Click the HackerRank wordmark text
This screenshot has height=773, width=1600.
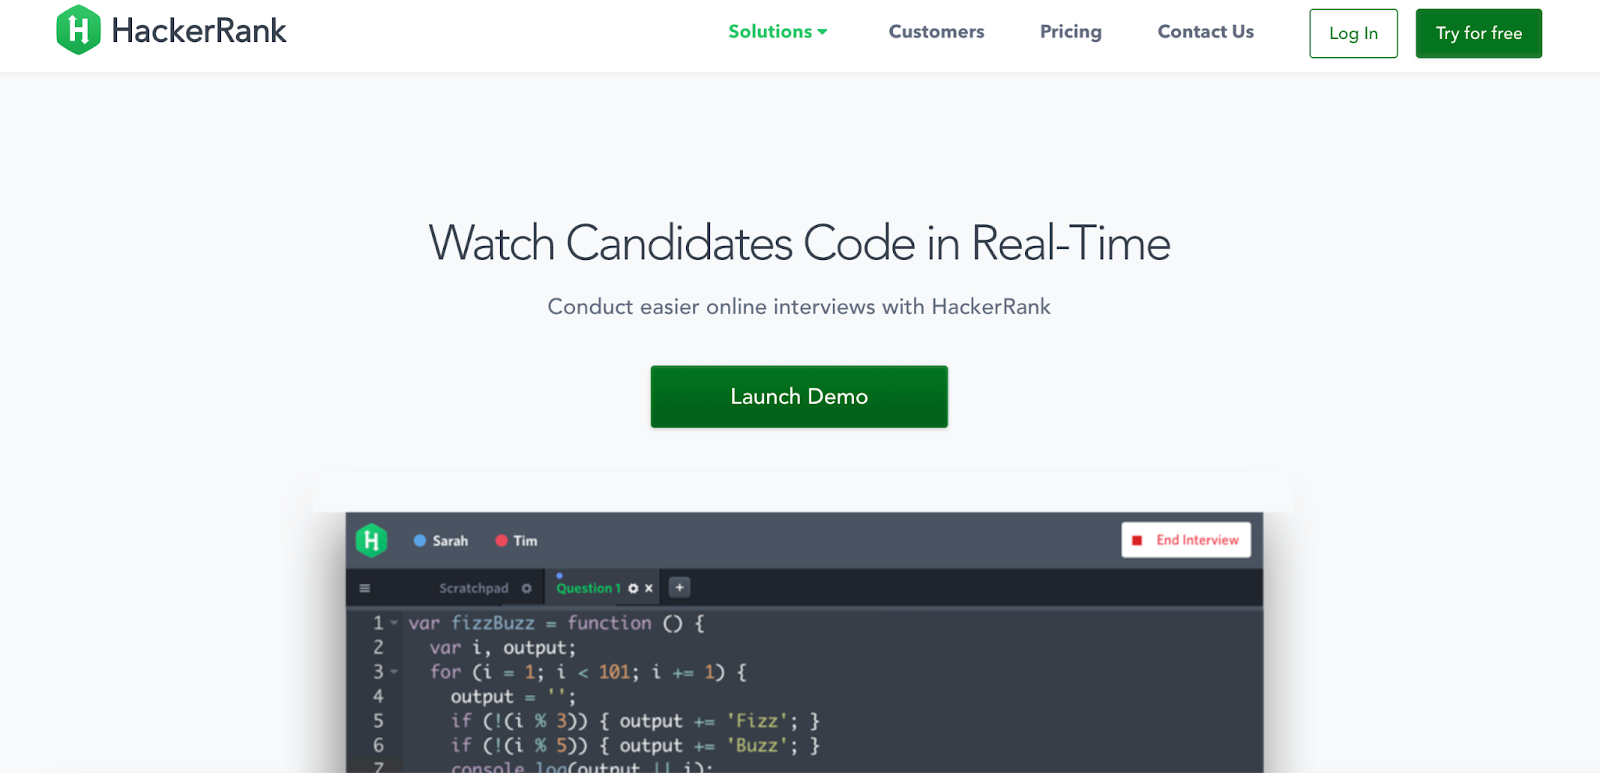(x=199, y=31)
